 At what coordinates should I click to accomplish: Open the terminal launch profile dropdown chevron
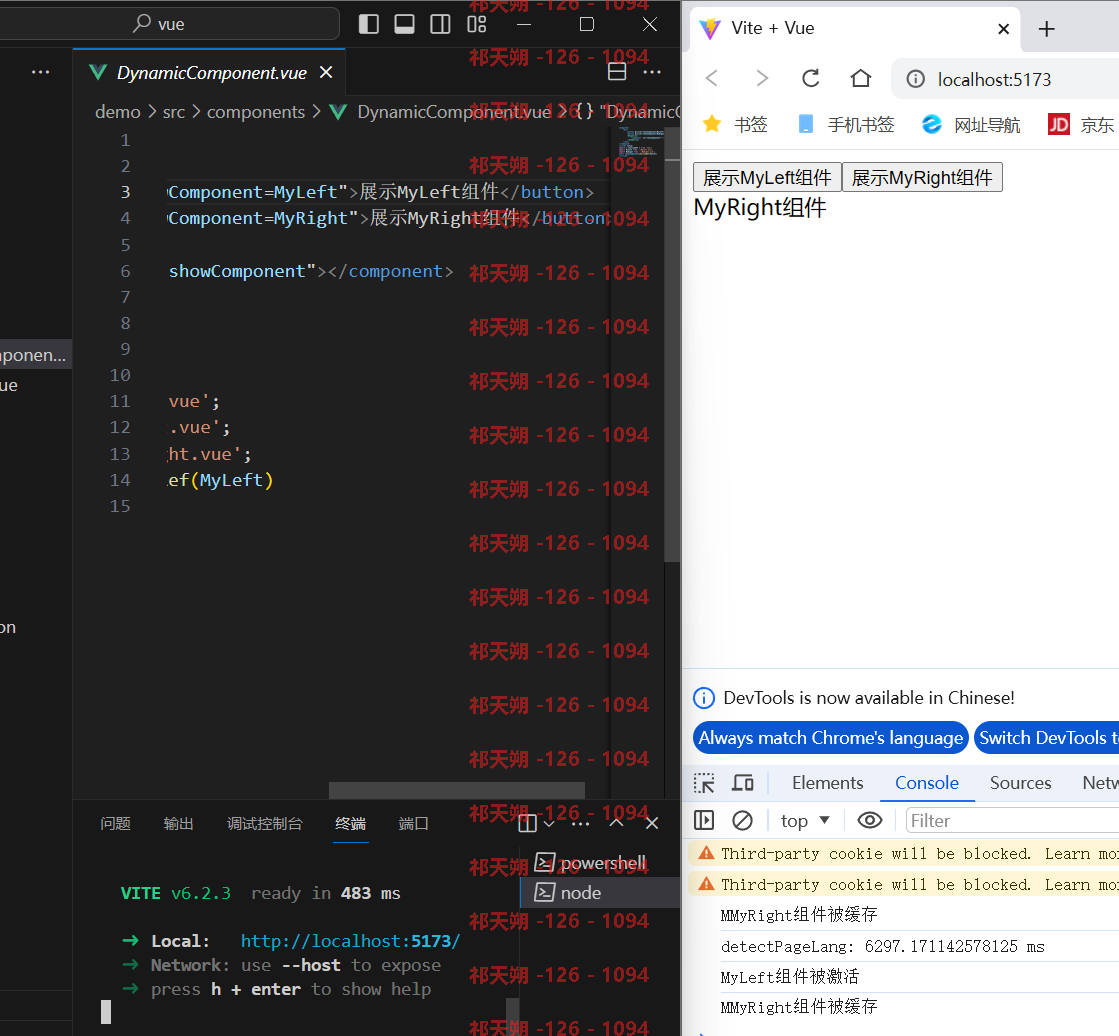[x=549, y=823]
